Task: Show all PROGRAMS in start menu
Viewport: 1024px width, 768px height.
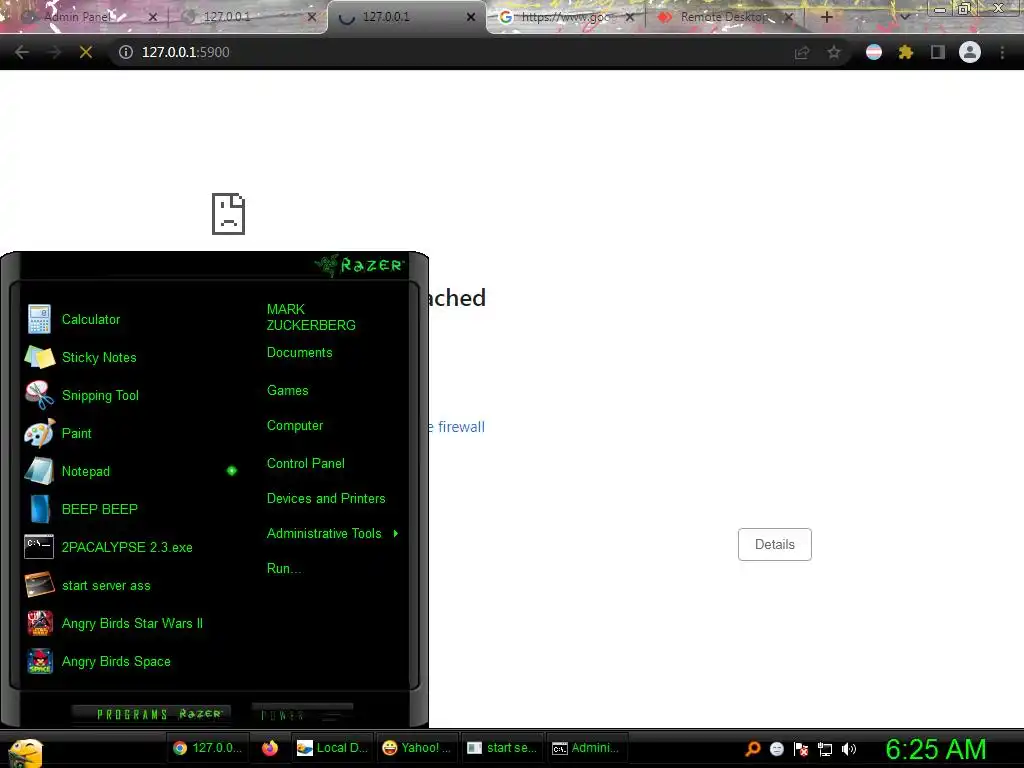Action: point(150,714)
